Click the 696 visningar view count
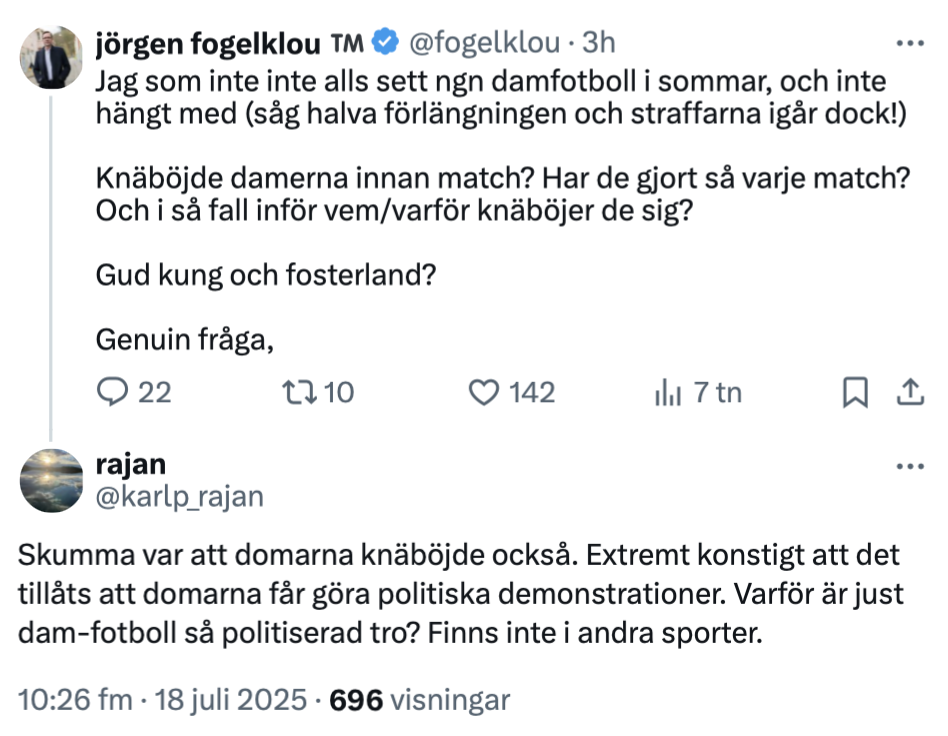948x736 pixels. coord(420,700)
